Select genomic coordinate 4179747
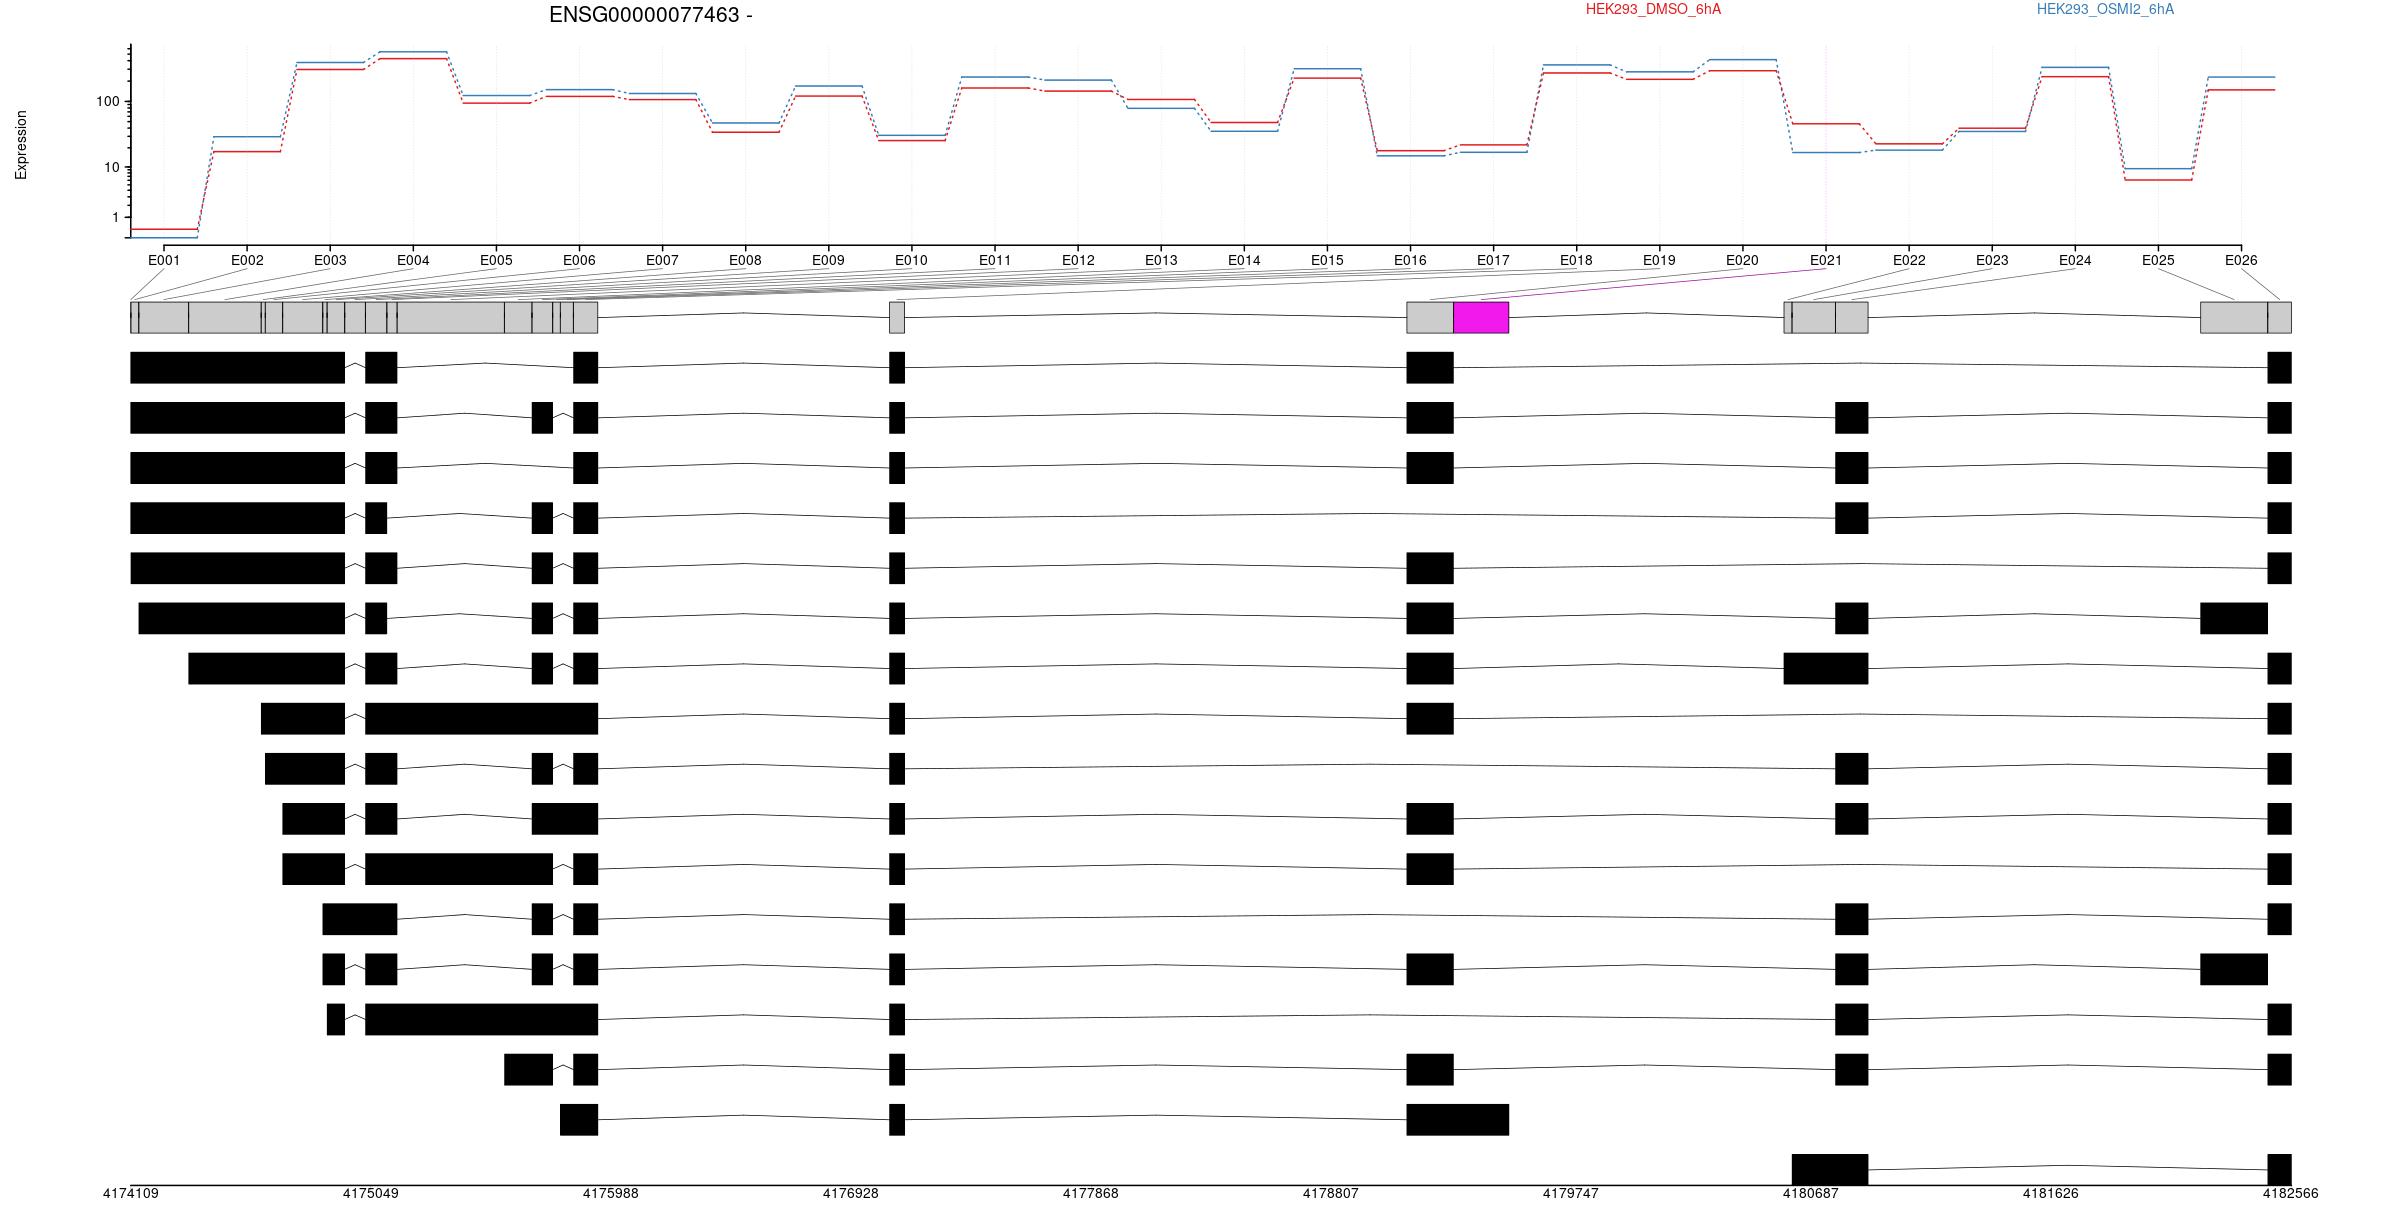The image size is (2400, 1210). (1571, 1193)
